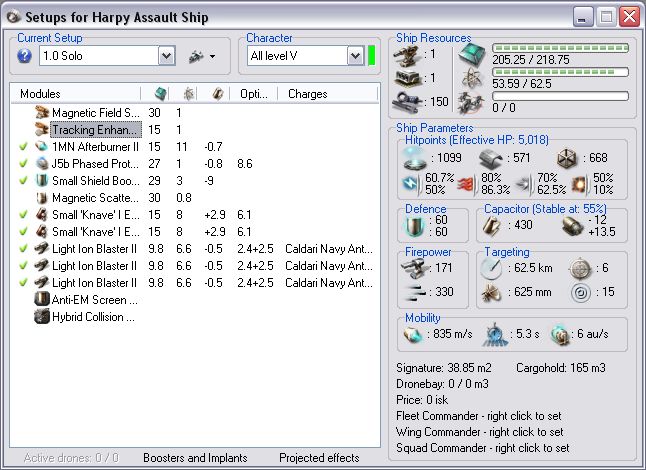Open the ship setup menu icon
The width and height of the screenshot is (646, 470).
[x=196, y=56]
